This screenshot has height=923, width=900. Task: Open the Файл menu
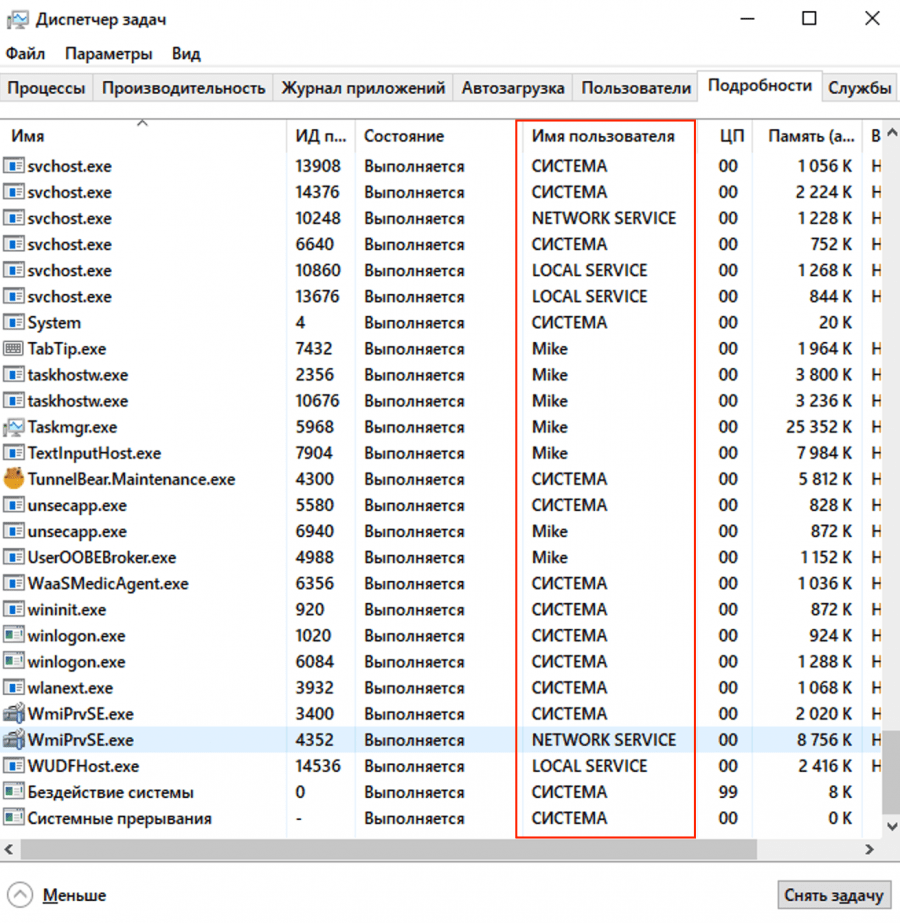coord(25,54)
